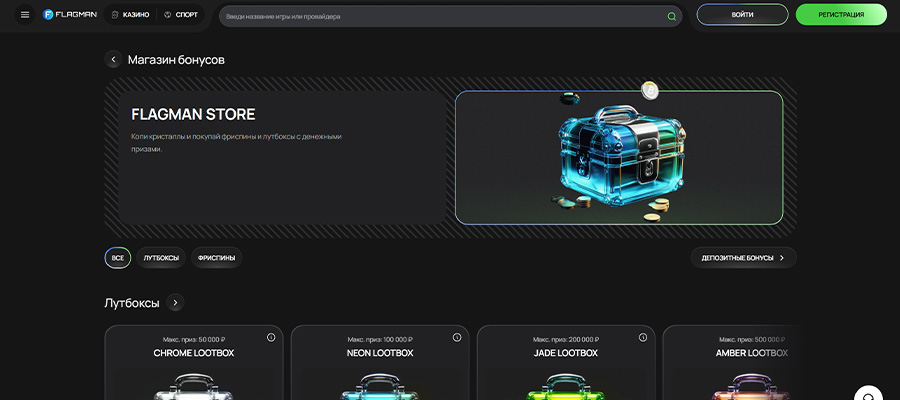This screenshot has height=400, width=900.
Task: Click the search magnifier icon
Action: pyautogui.click(x=671, y=16)
